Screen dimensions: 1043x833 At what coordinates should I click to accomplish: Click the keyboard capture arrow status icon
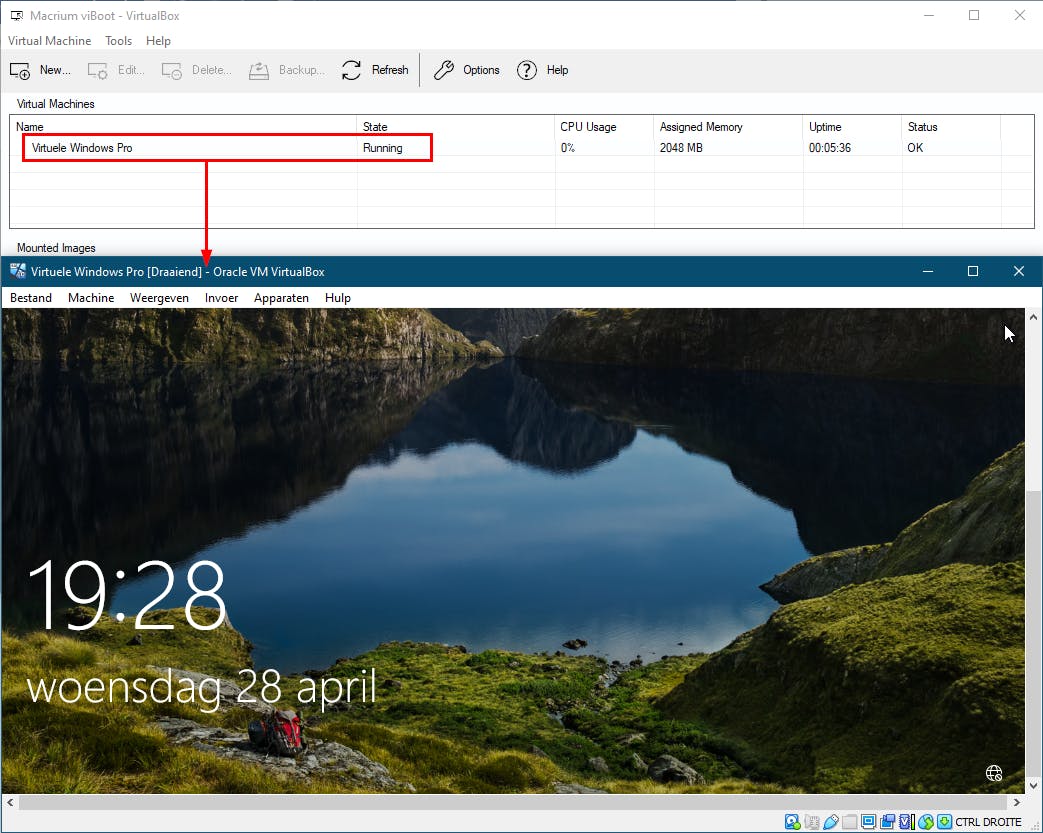click(945, 822)
